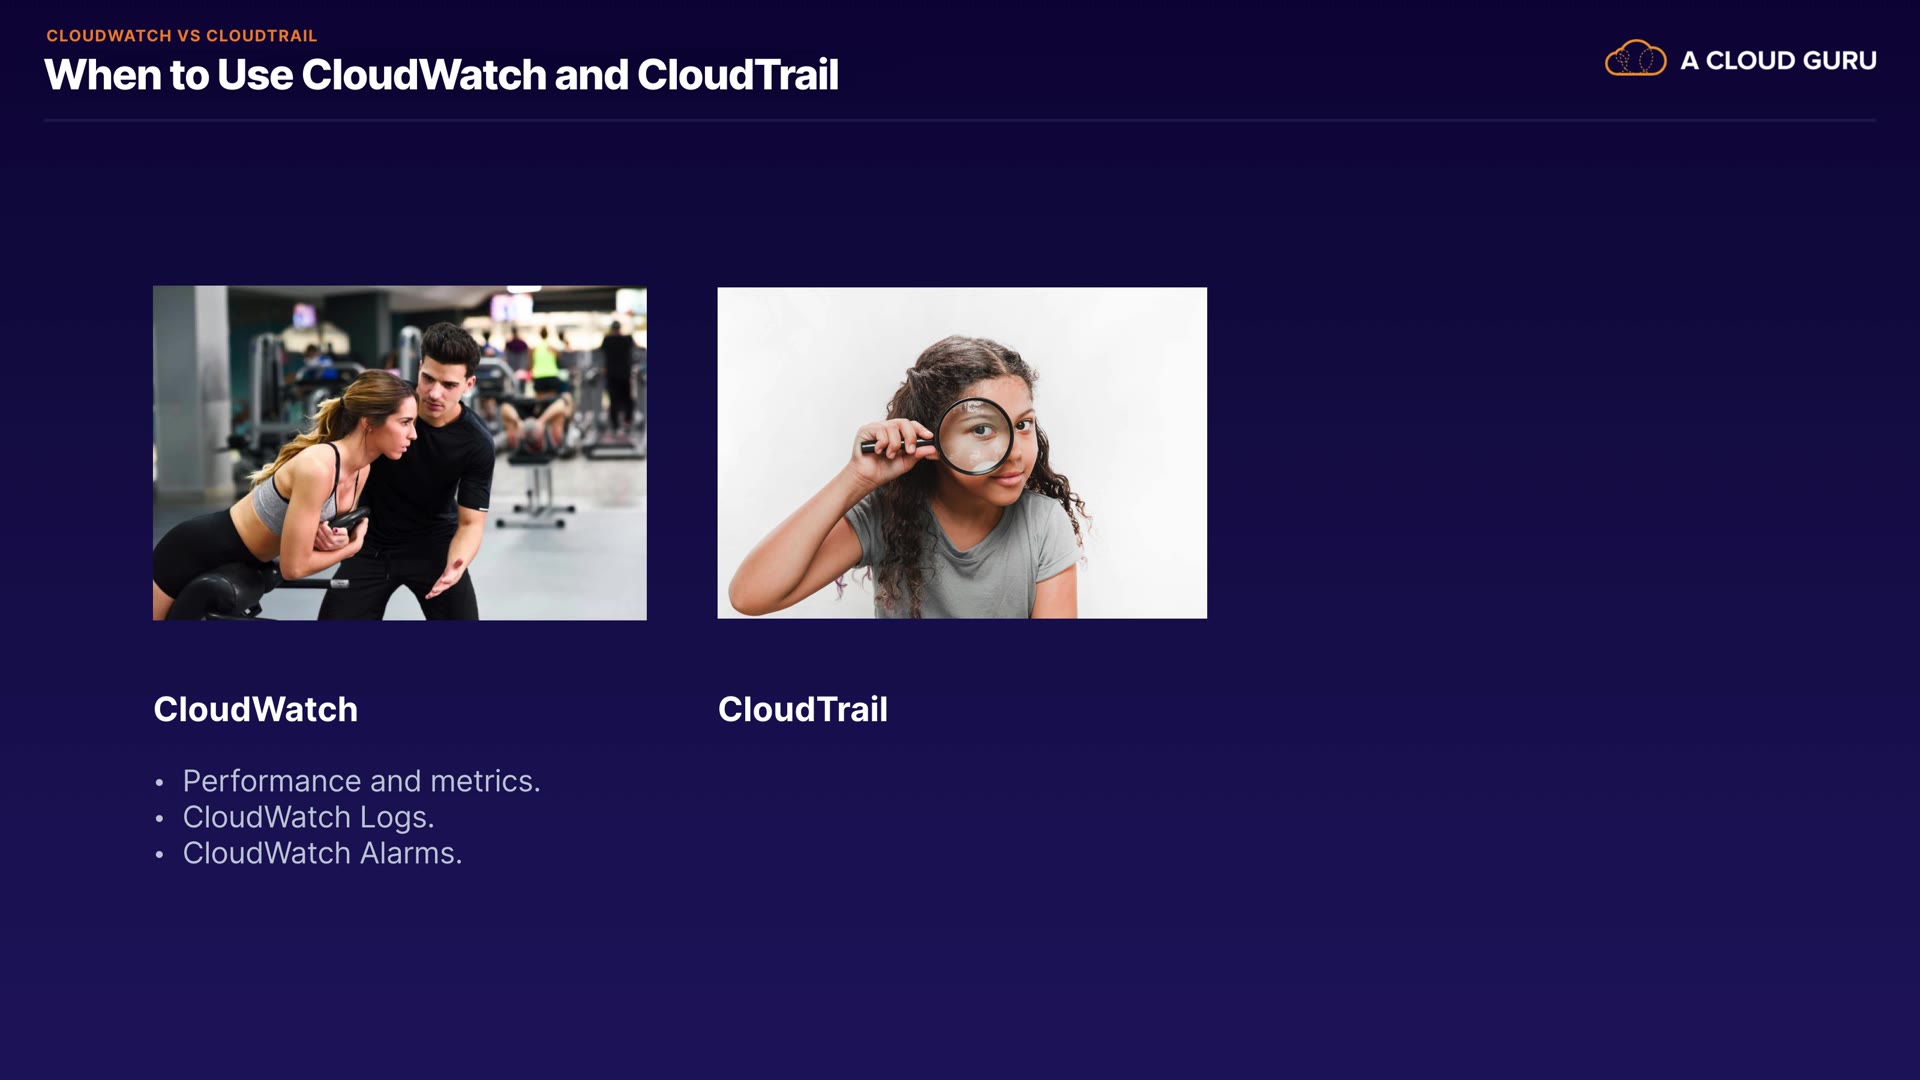Click the orange cloud logo icon

click(1635, 59)
